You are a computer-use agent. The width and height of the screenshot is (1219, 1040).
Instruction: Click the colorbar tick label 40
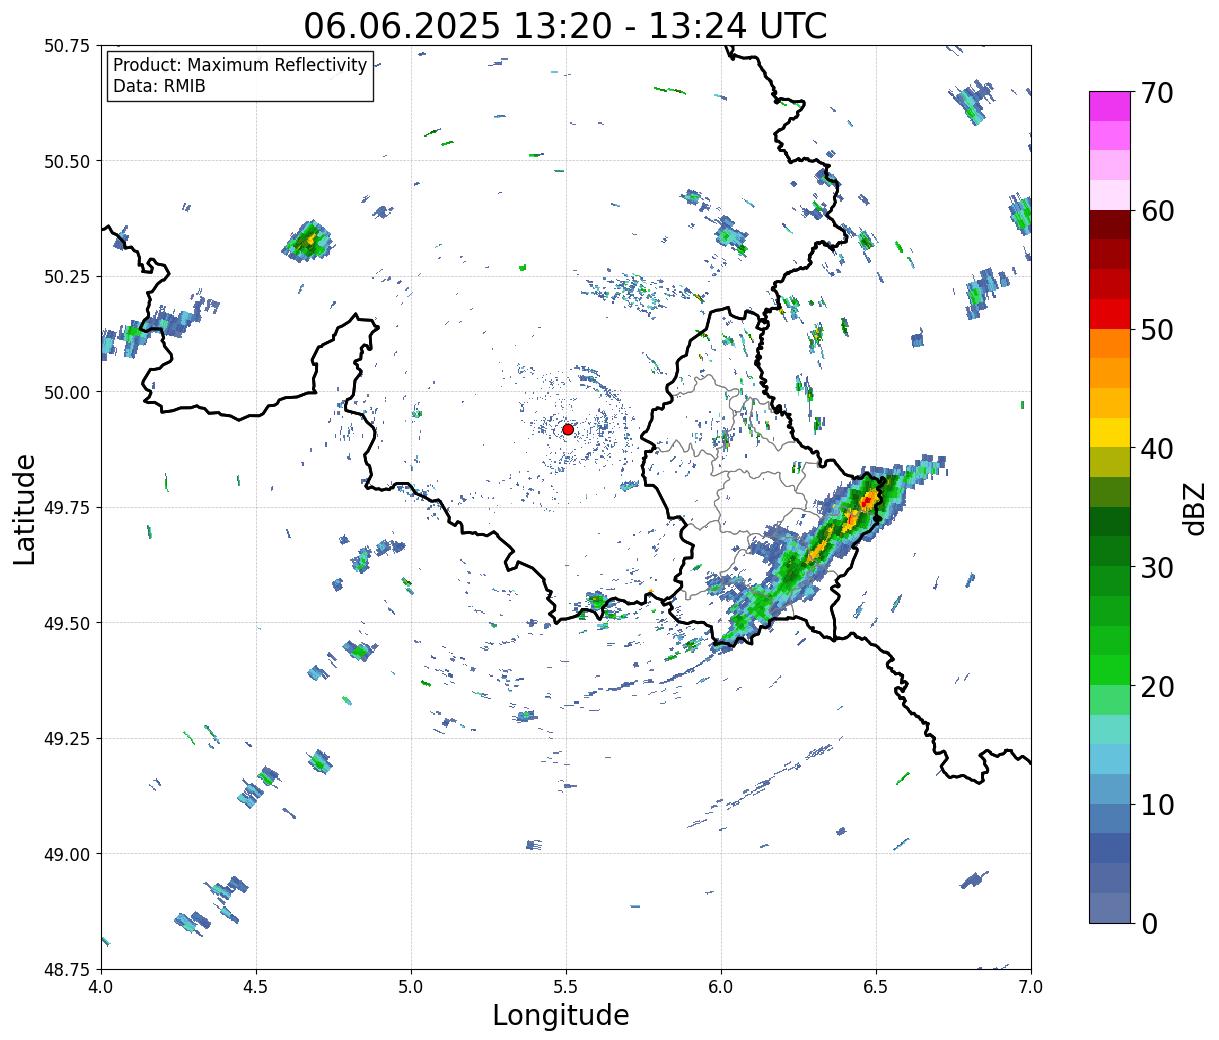pos(1158,449)
